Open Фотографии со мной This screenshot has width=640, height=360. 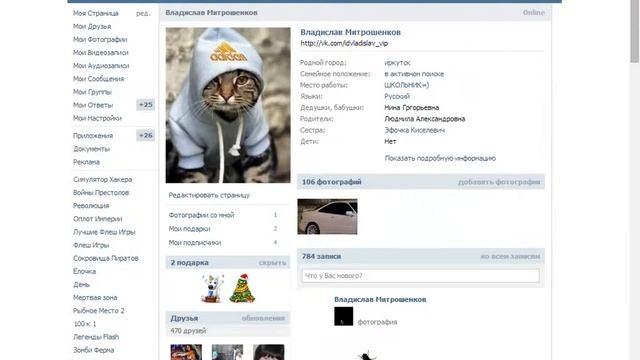pyautogui.click(x=201, y=215)
